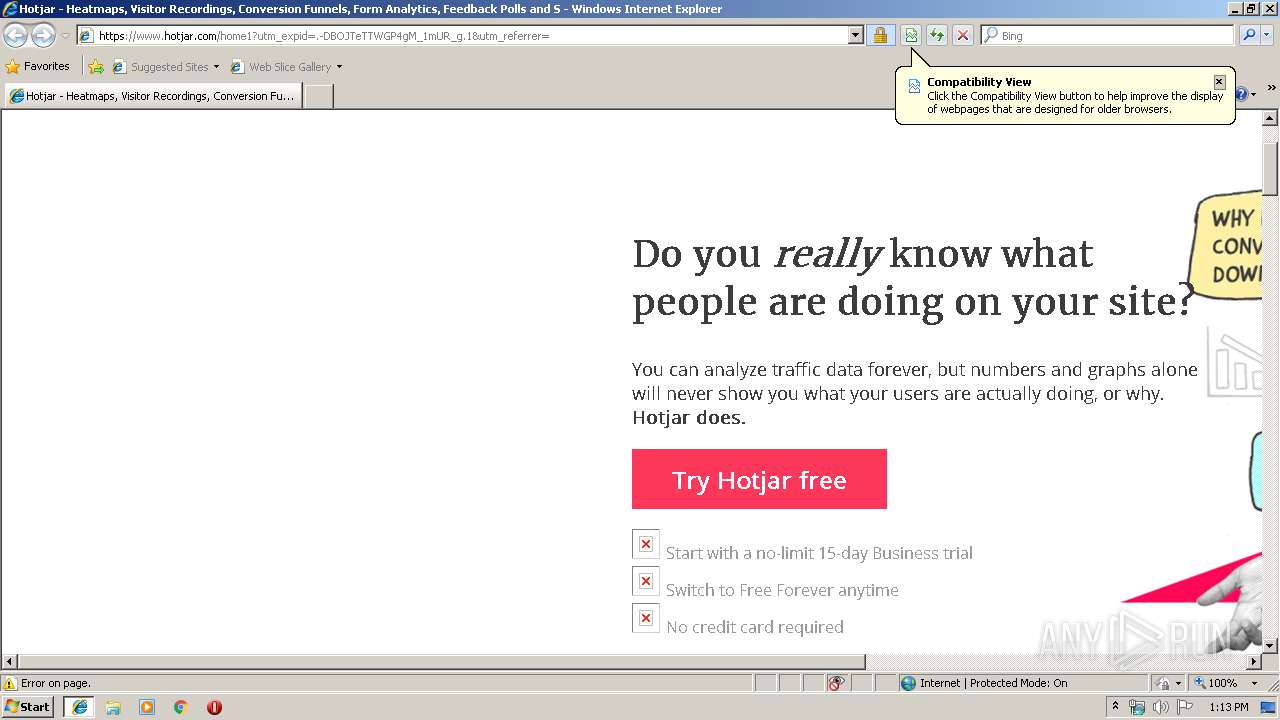Open the Favorites star button
Image resolution: width=1280 pixels, height=720 pixels.
coord(38,67)
